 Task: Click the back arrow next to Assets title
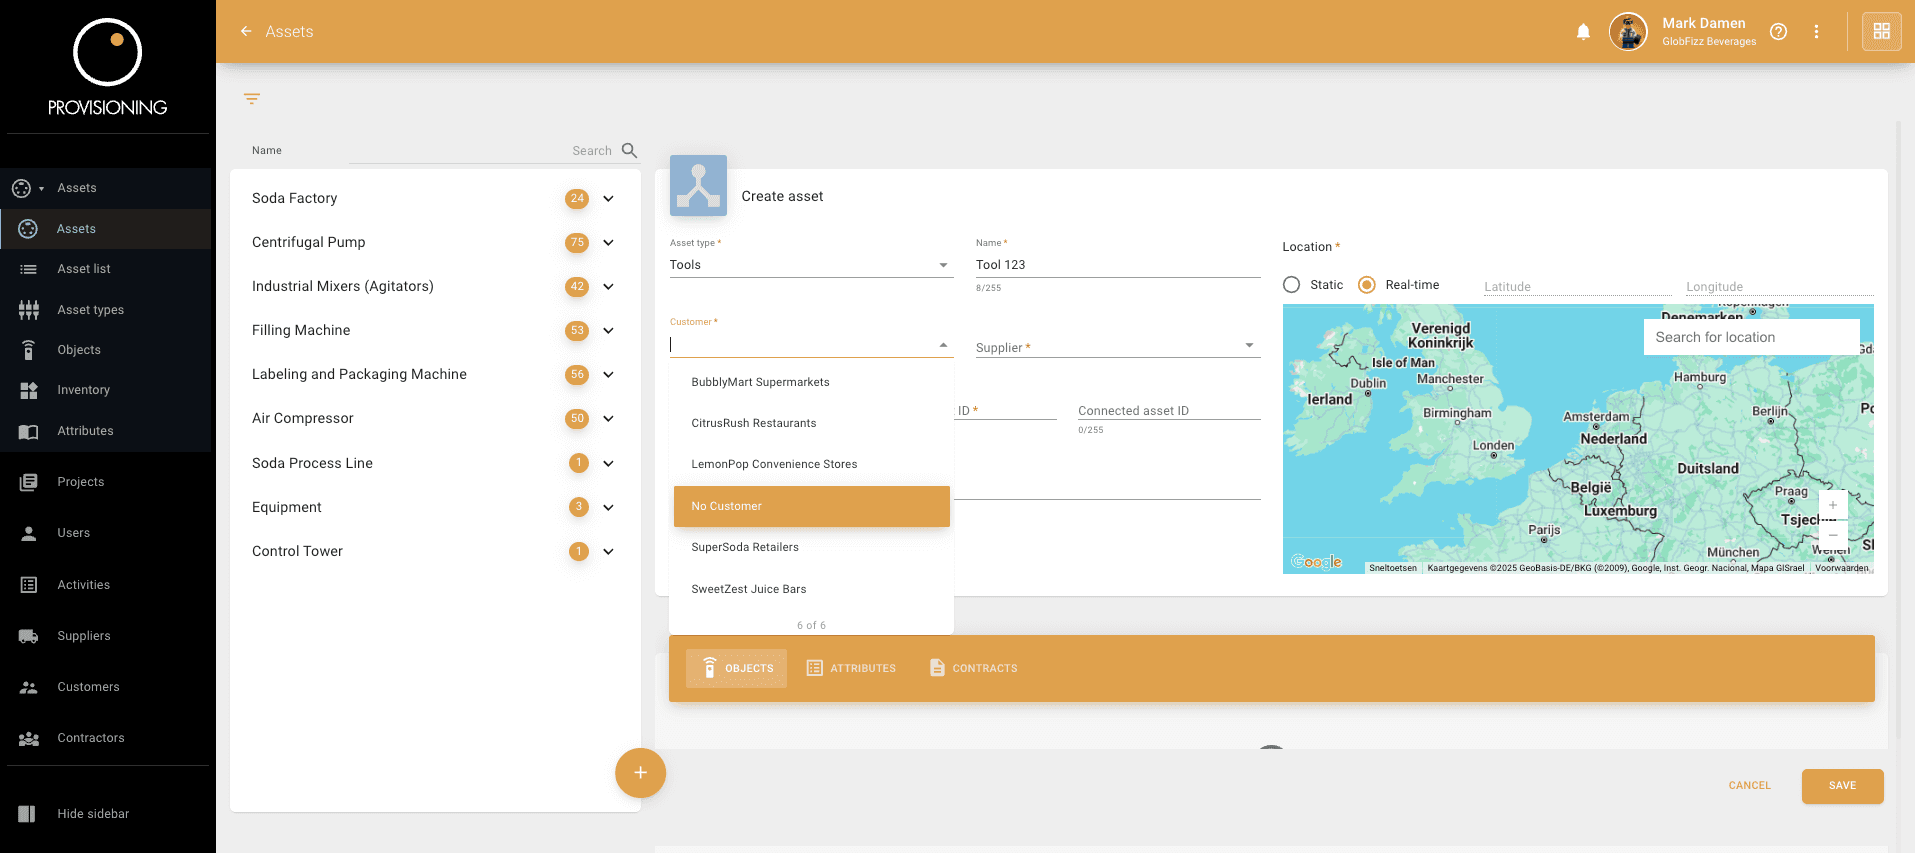[246, 32]
